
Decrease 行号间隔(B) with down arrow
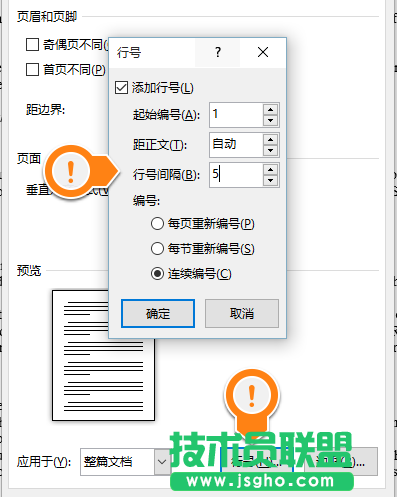point(270,181)
